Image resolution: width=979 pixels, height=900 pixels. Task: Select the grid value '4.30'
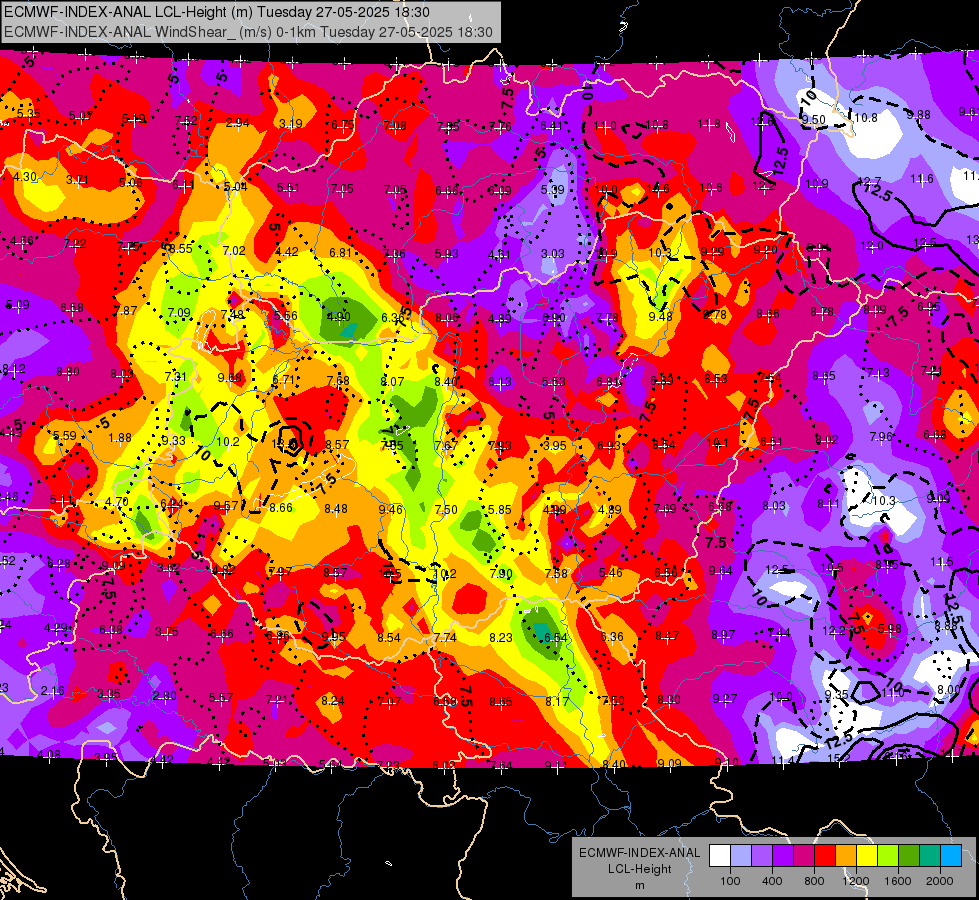tap(25, 177)
